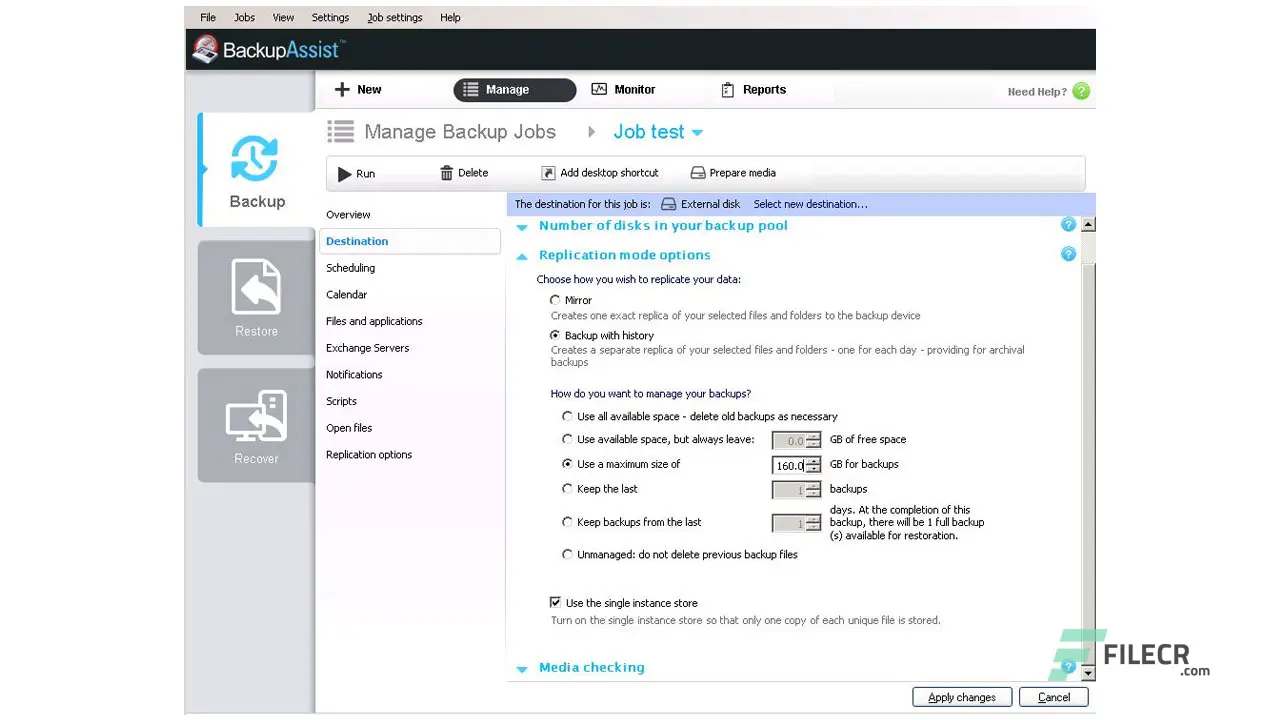This screenshot has width=1280, height=720.
Task: Select Keep the last backups option
Action: coord(568,490)
